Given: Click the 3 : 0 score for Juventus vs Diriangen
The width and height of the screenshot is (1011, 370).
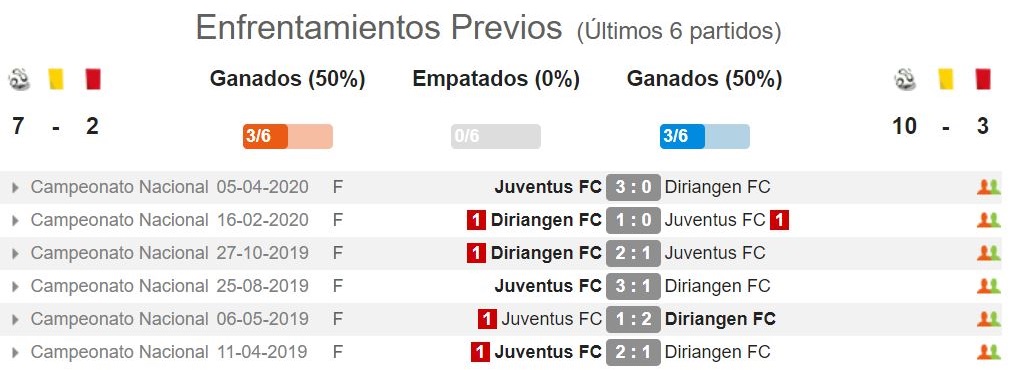Looking at the screenshot, I should pos(633,188).
